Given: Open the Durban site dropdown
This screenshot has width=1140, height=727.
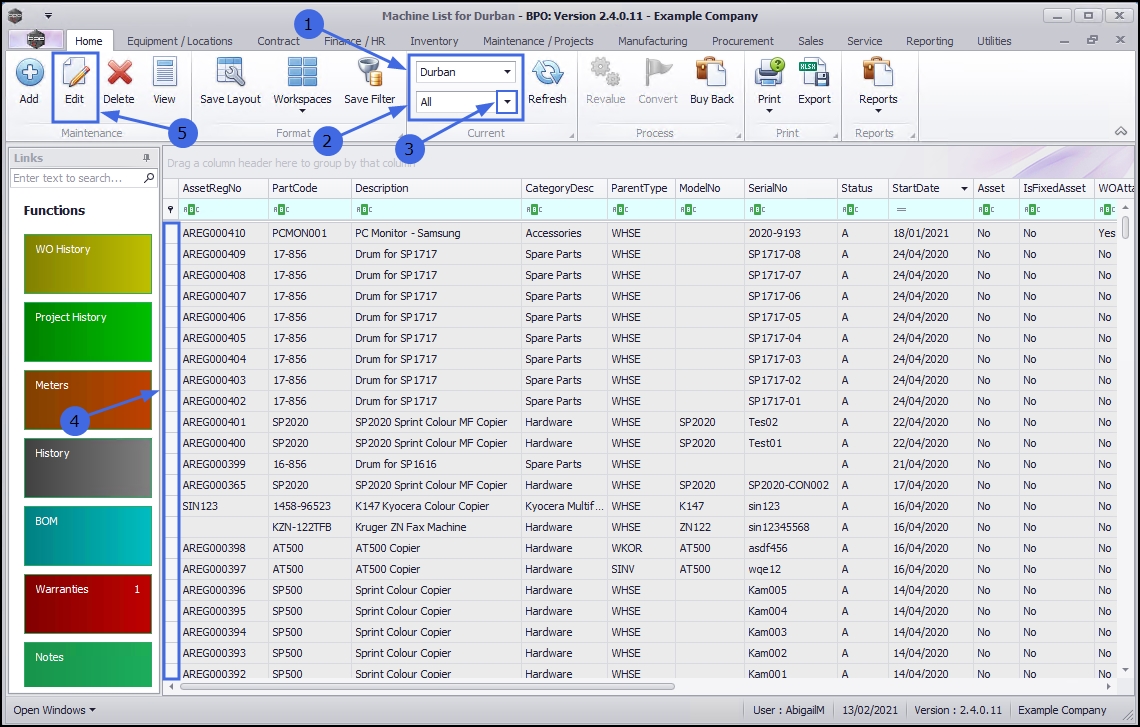Looking at the screenshot, I should pos(508,72).
